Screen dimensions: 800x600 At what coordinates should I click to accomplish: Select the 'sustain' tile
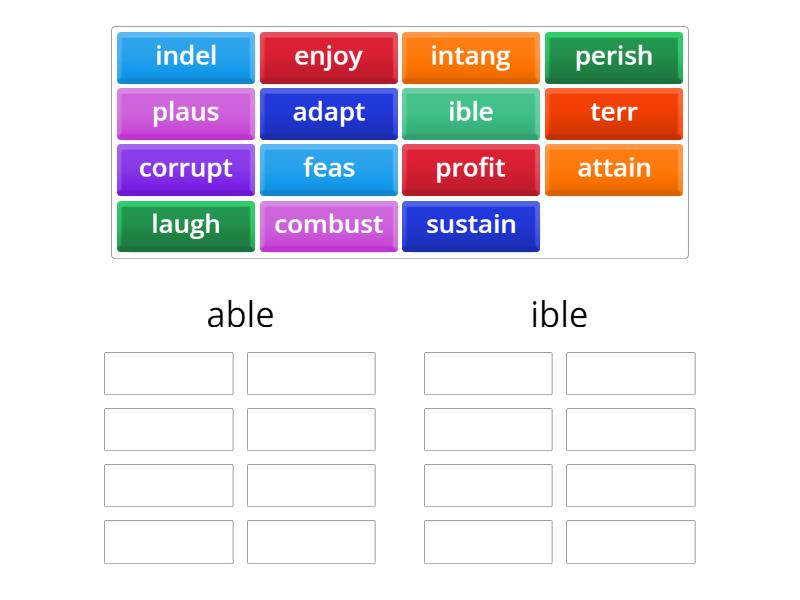click(x=471, y=225)
